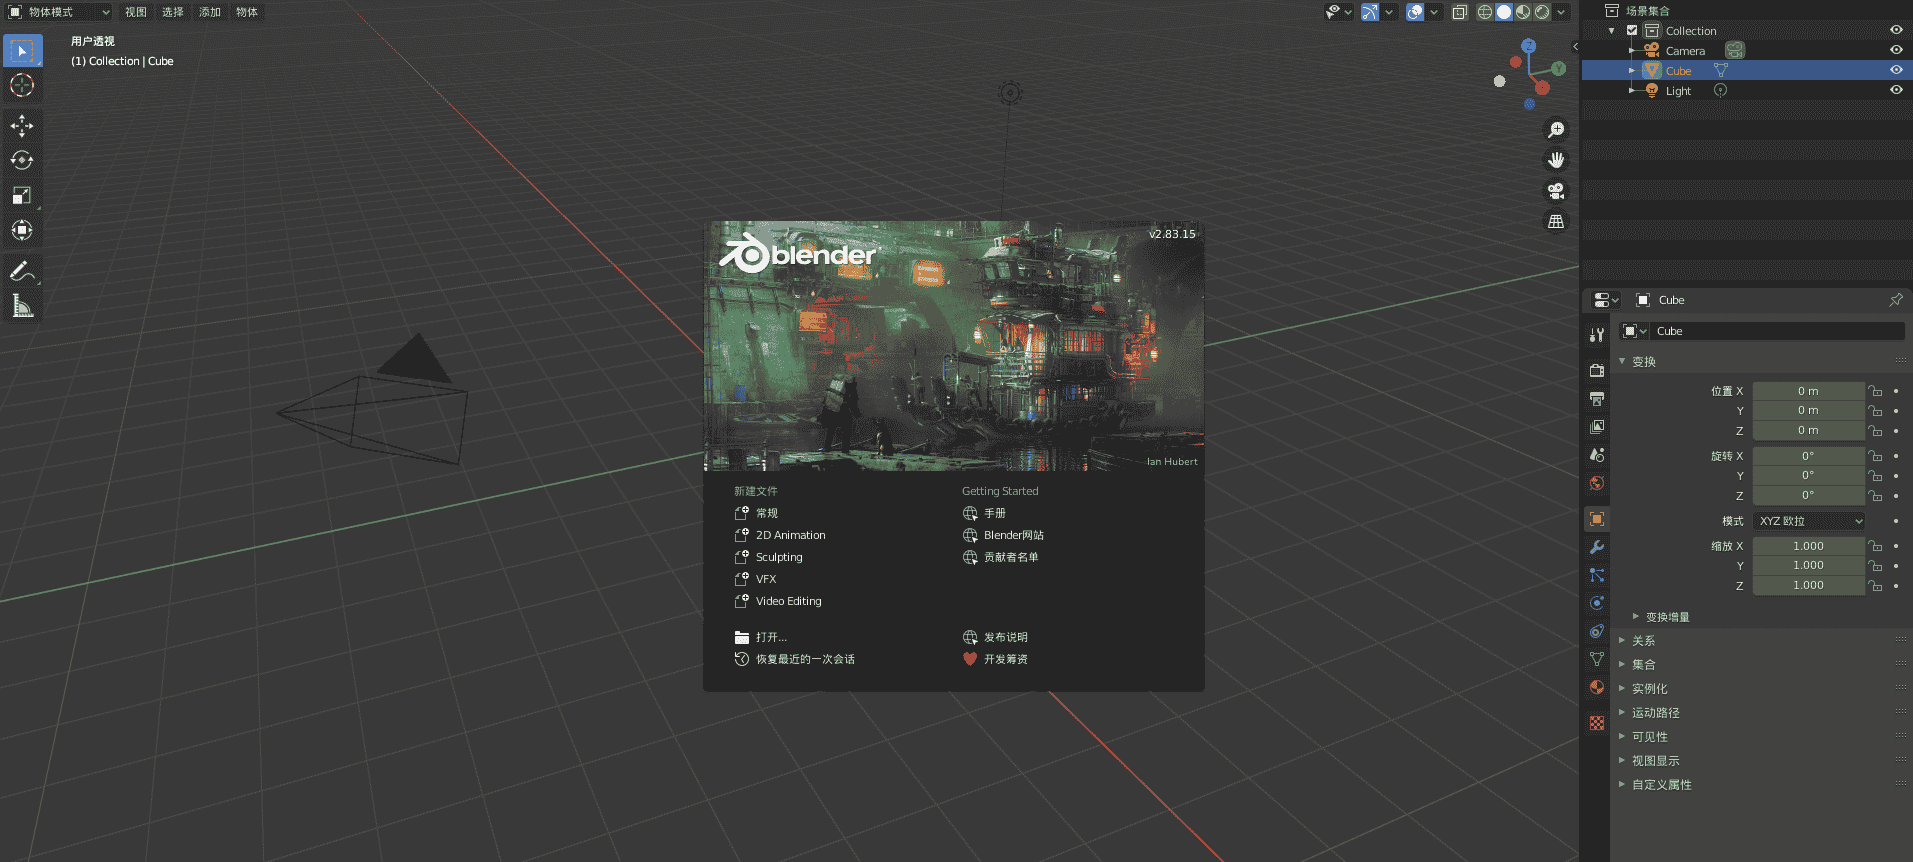This screenshot has width=1913, height=862.
Task: Toggle camera view with camera icon
Action: click(x=1556, y=191)
